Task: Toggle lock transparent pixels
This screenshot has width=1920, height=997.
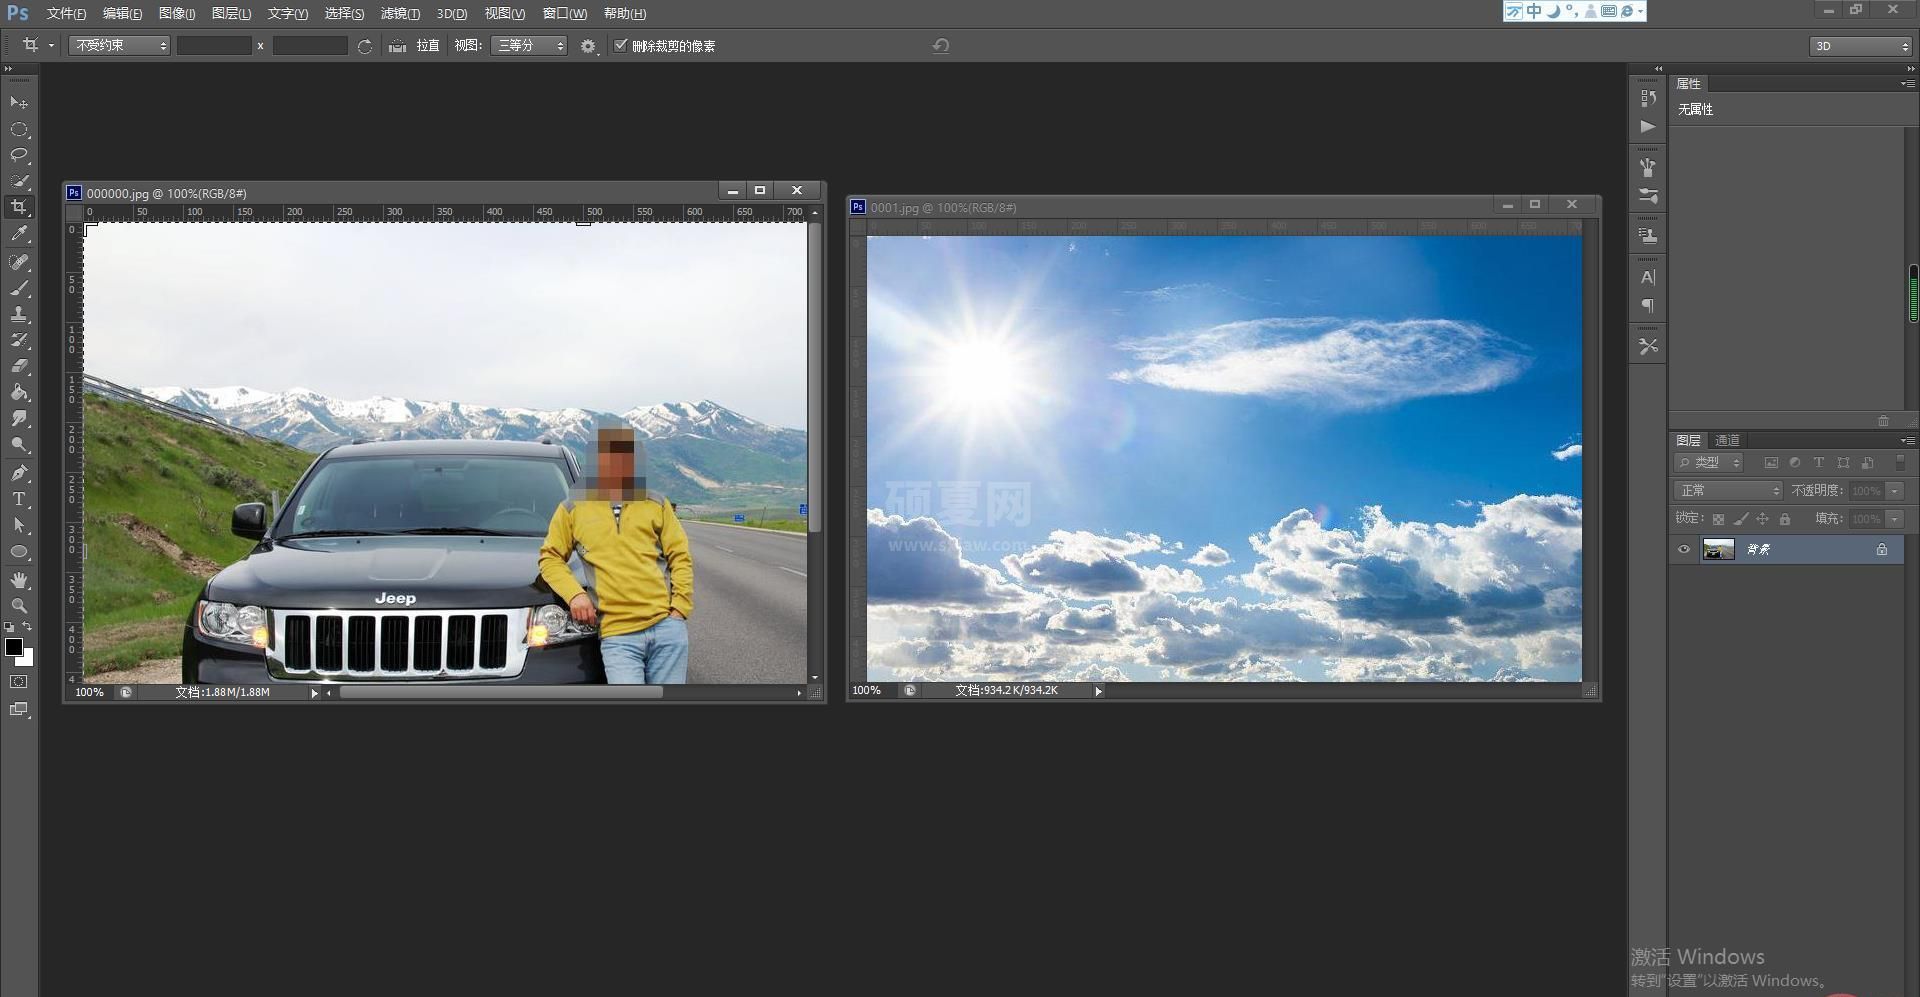Action: [1718, 519]
